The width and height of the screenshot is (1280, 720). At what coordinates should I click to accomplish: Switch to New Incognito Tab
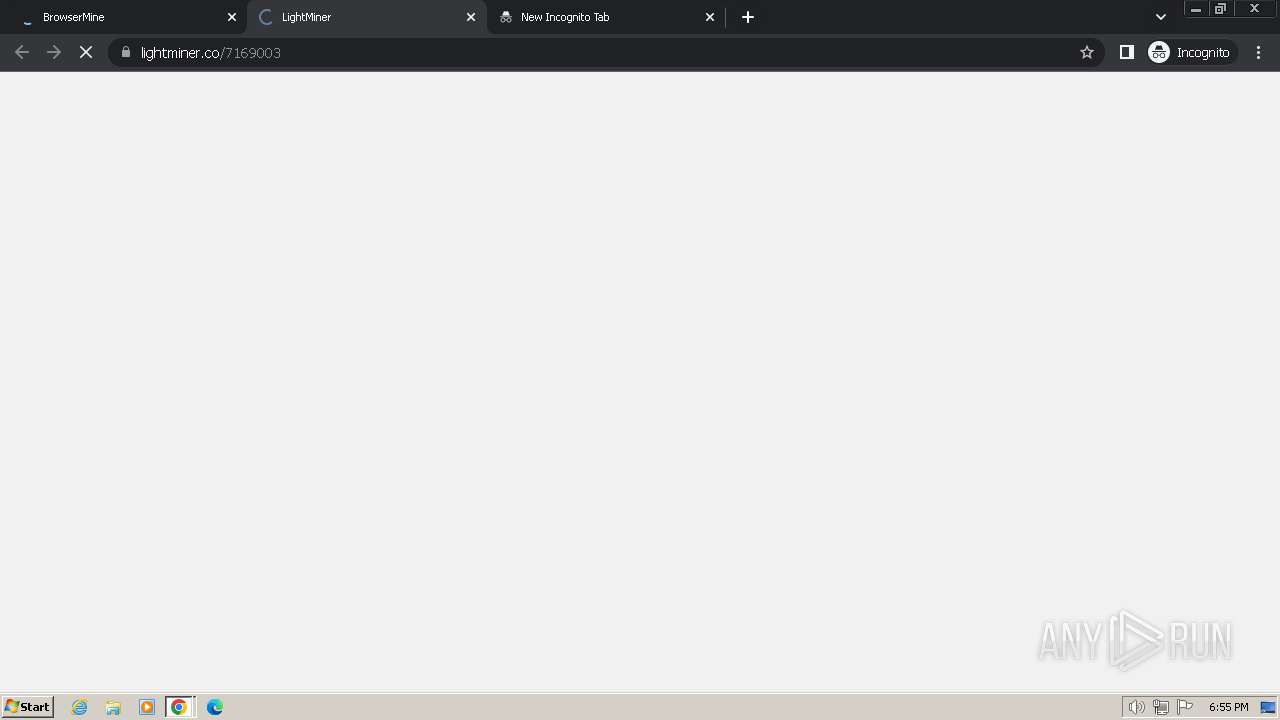[x=605, y=17]
